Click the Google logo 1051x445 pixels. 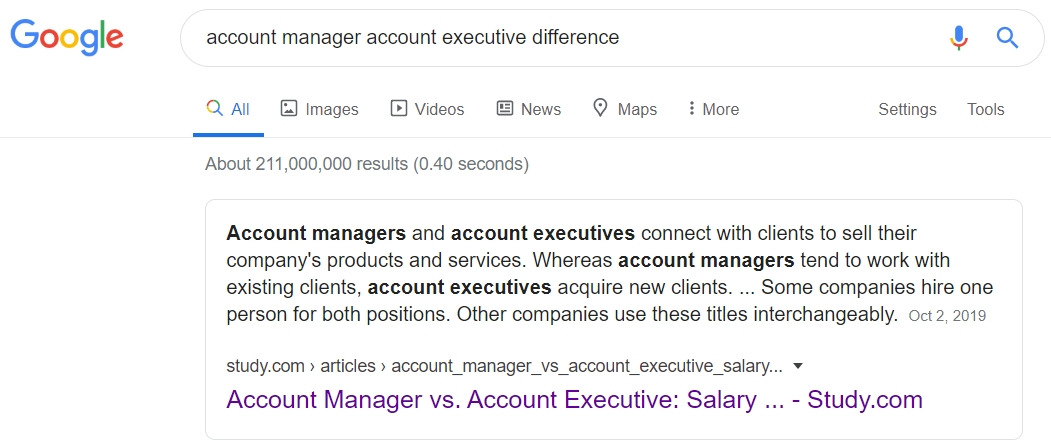[x=67, y=37]
